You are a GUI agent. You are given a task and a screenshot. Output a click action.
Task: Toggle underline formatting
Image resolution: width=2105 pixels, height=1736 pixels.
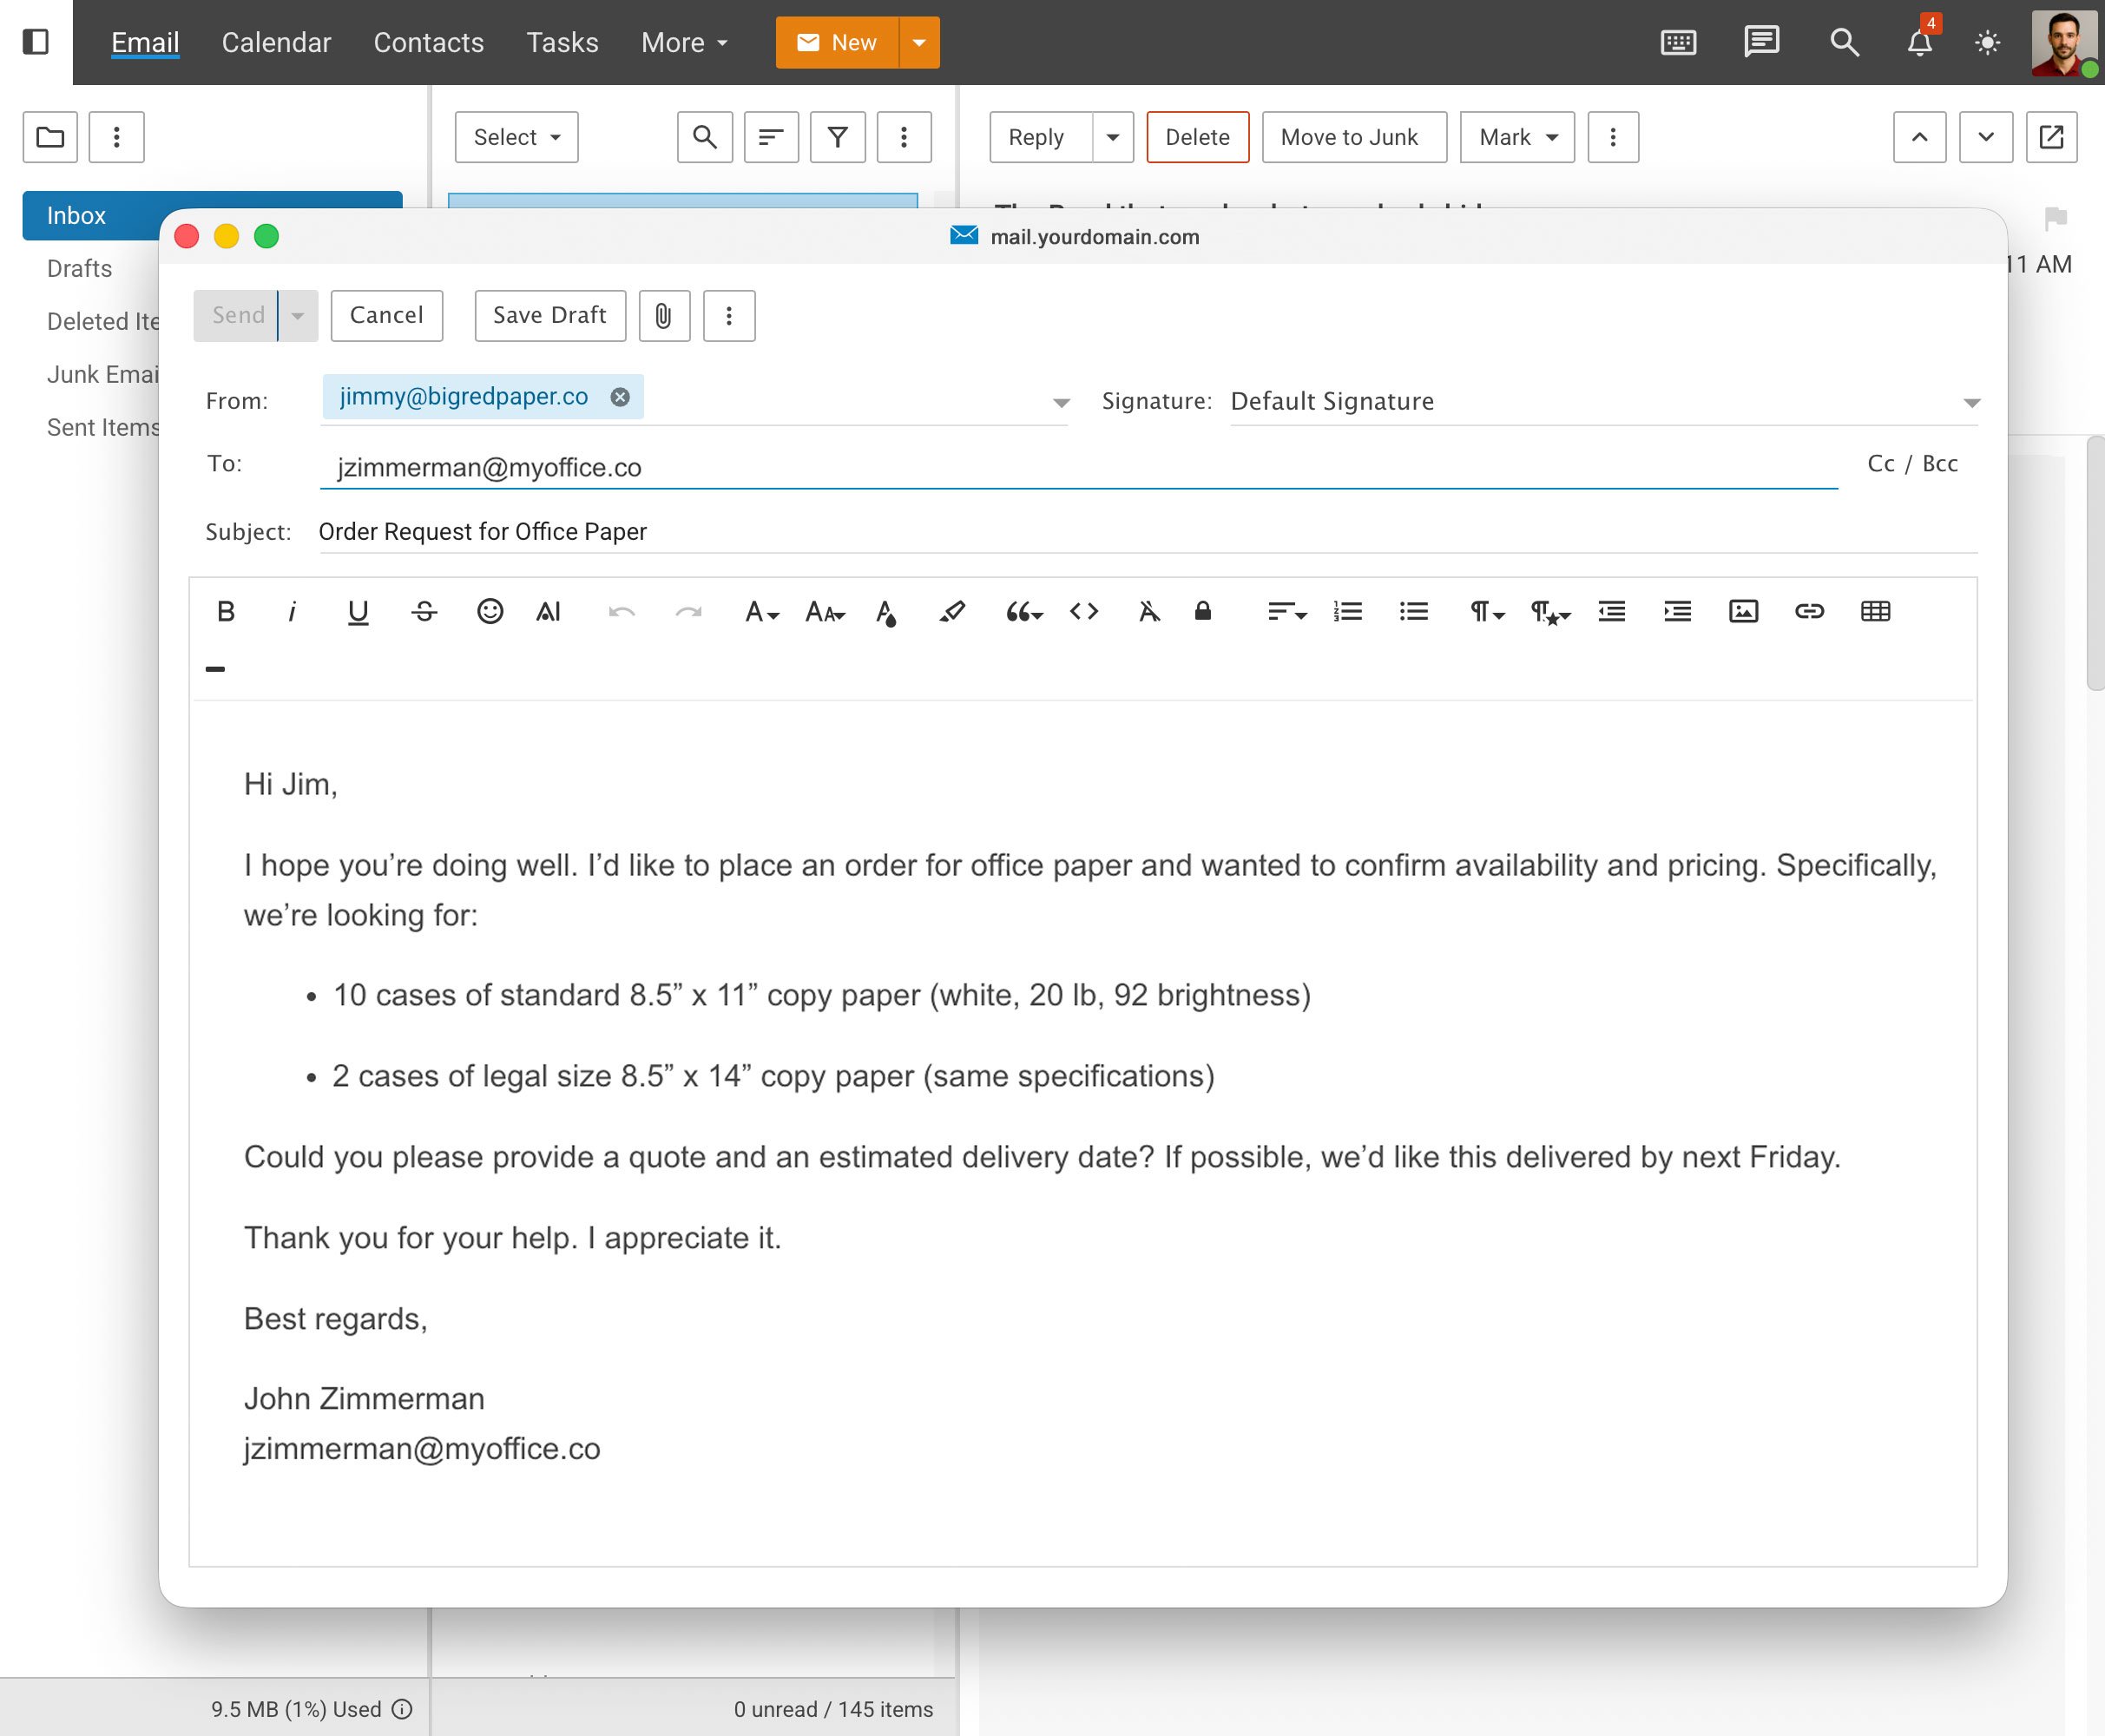pyautogui.click(x=357, y=611)
